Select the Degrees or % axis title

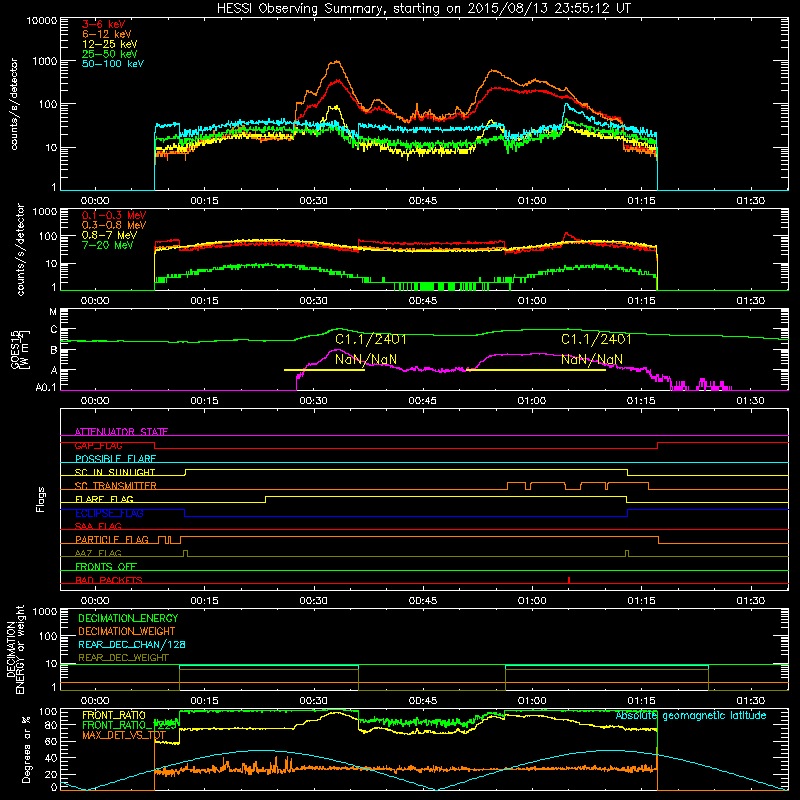[x=26, y=749]
